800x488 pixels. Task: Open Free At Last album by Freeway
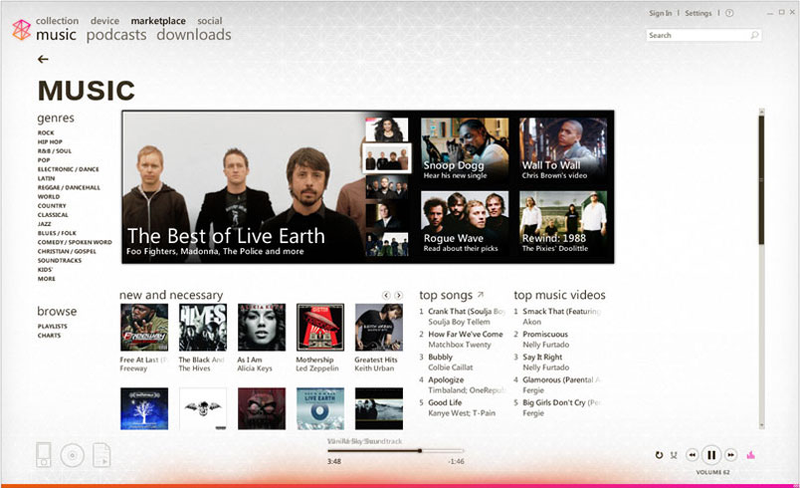click(144, 327)
